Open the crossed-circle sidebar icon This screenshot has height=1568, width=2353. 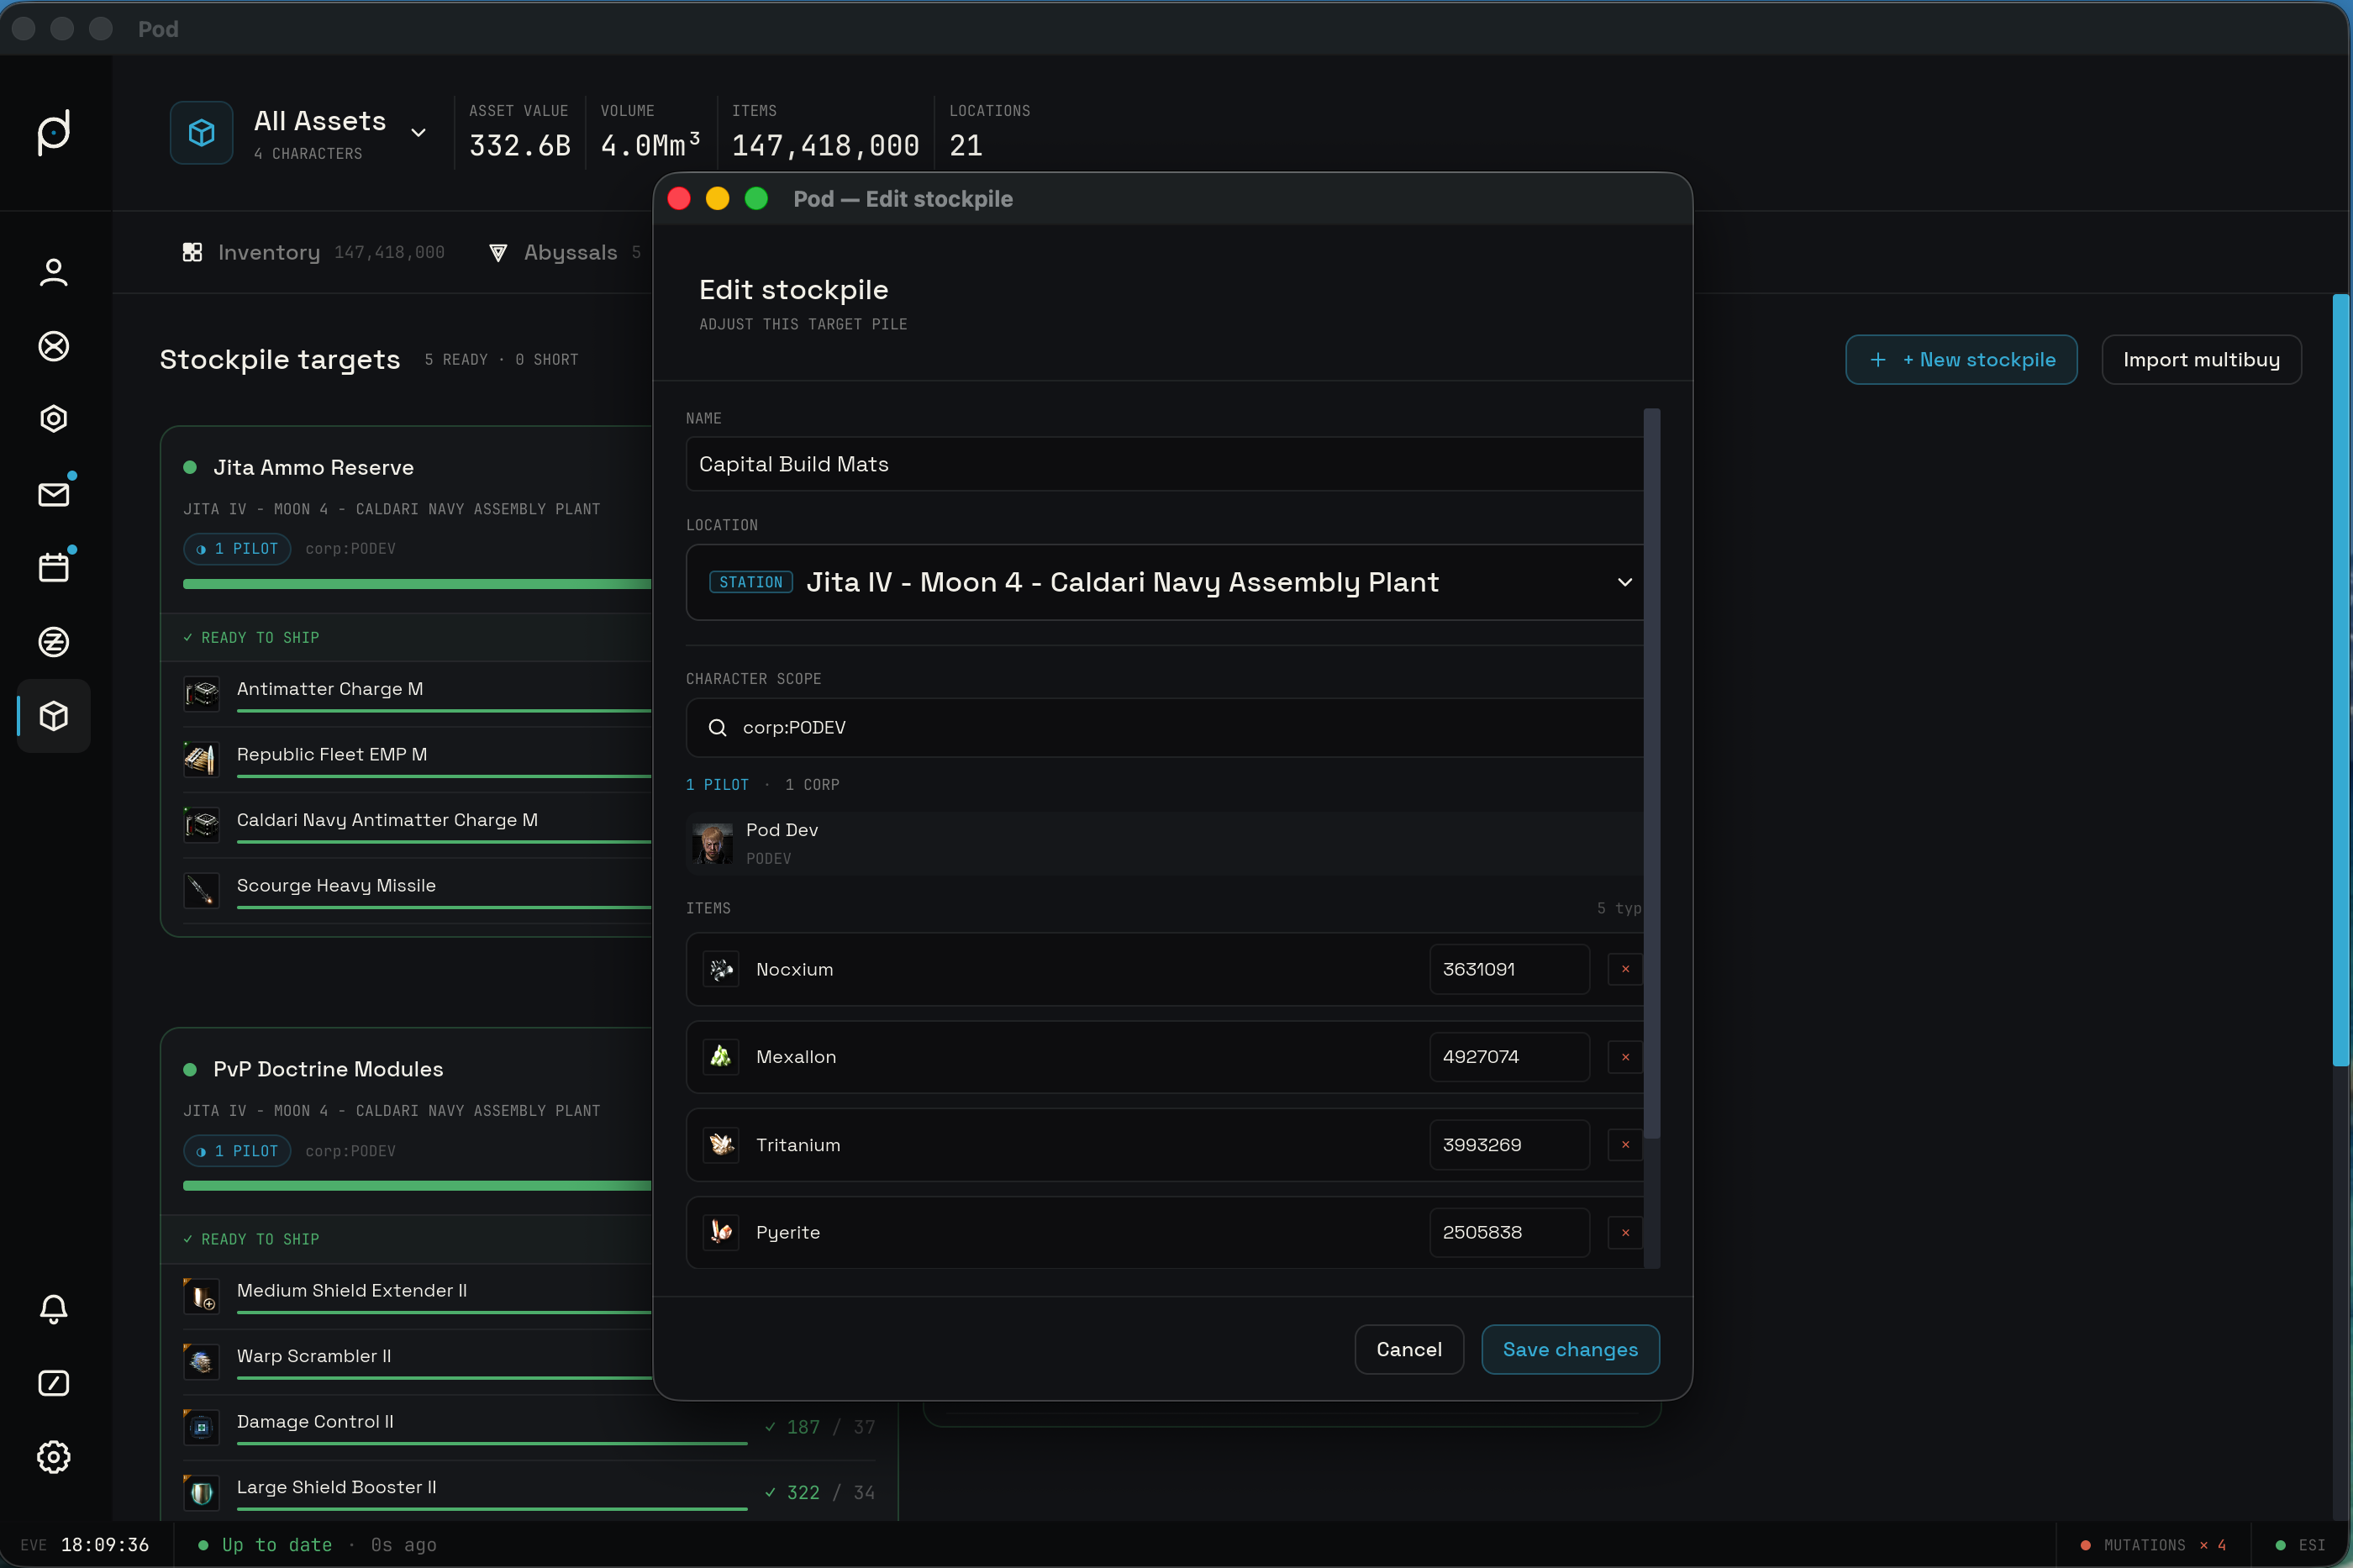pyautogui.click(x=54, y=346)
